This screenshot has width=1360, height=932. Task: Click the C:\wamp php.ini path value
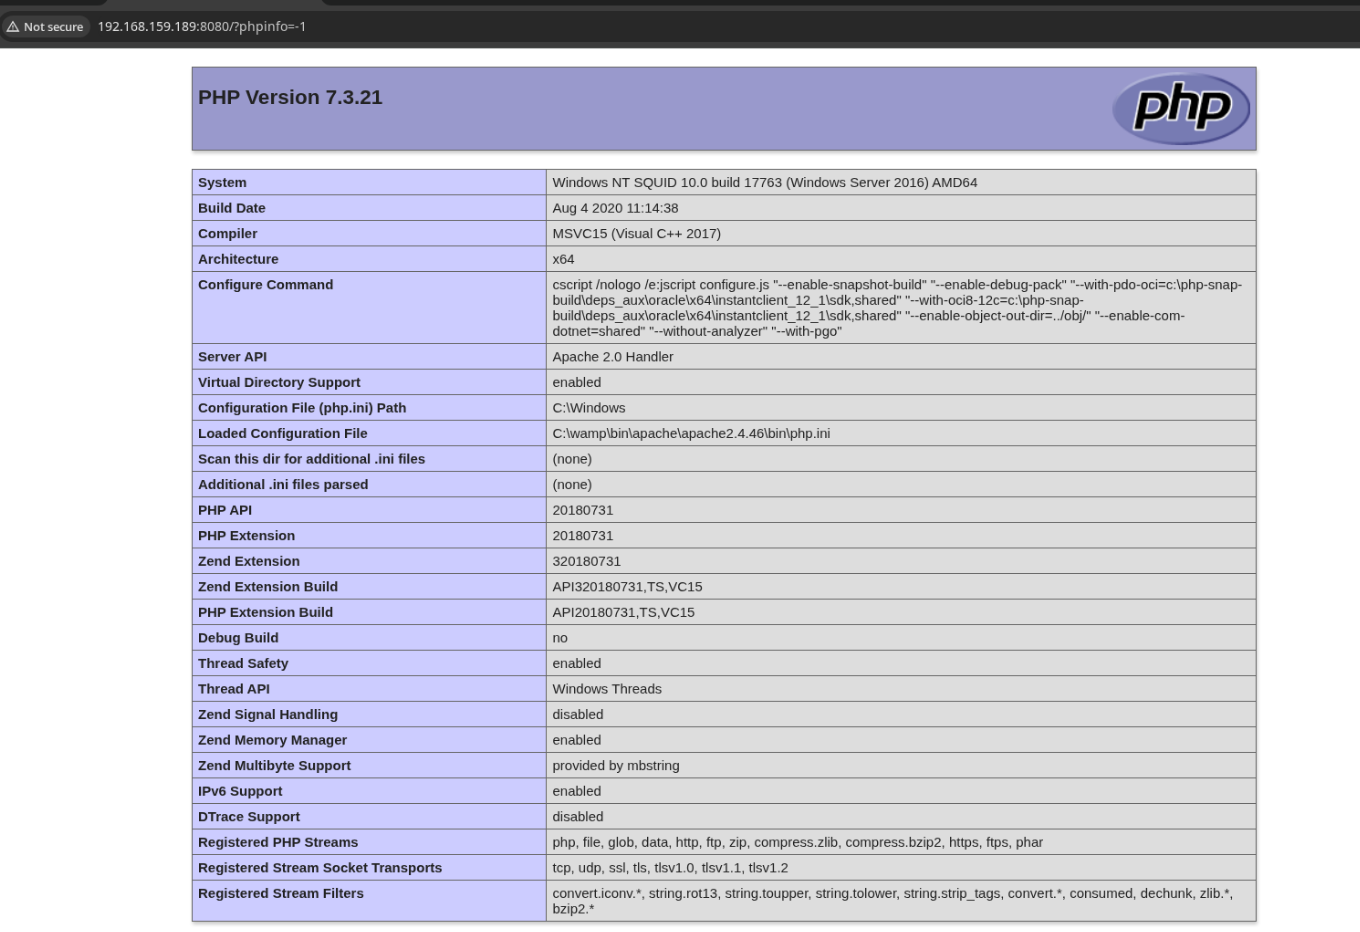(691, 433)
